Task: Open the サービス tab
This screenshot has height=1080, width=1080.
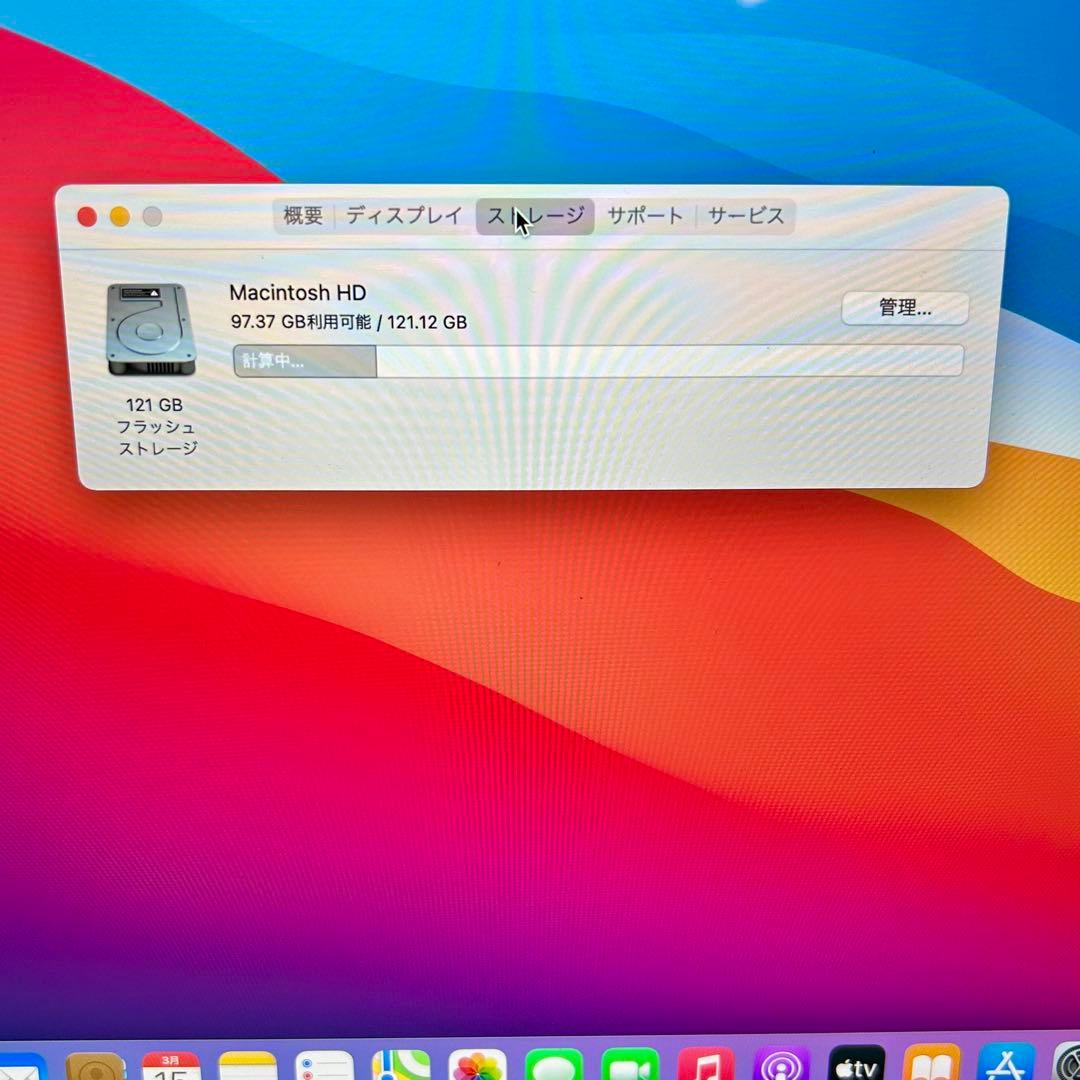Action: pyautogui.click(x=746, y=216)
